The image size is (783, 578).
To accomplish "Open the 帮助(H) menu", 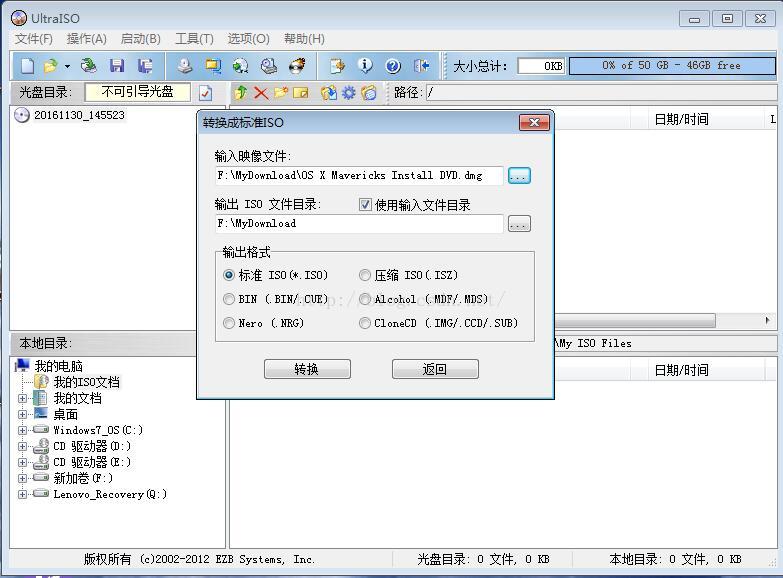I will (304, 39).
